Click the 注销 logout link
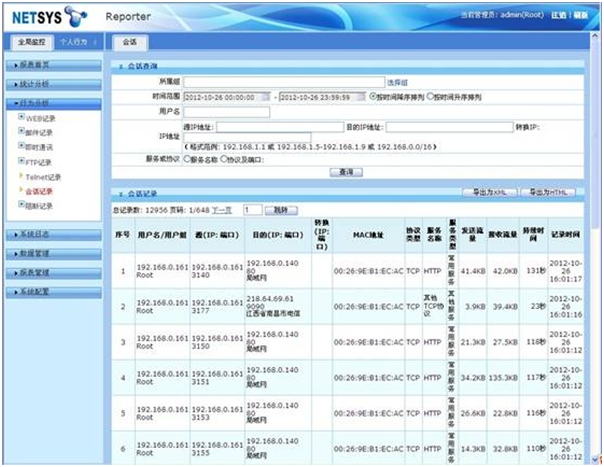The image size is (604, 467). click(x=558, y=16)
